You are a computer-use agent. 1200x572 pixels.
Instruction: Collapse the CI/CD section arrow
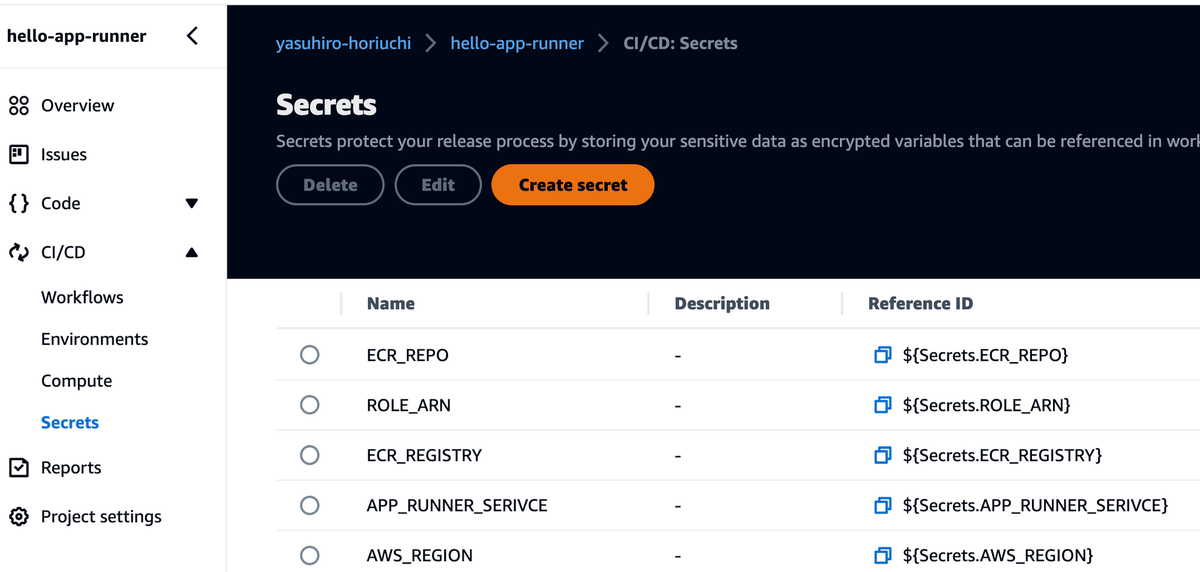tap(192, 253)
